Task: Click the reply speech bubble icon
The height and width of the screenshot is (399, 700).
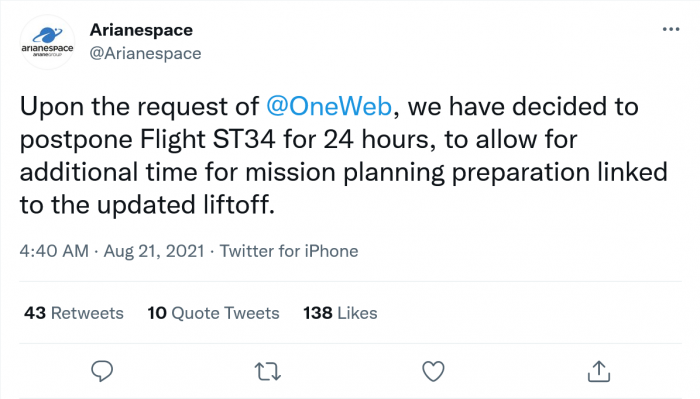Action: (x=102, y=371)
